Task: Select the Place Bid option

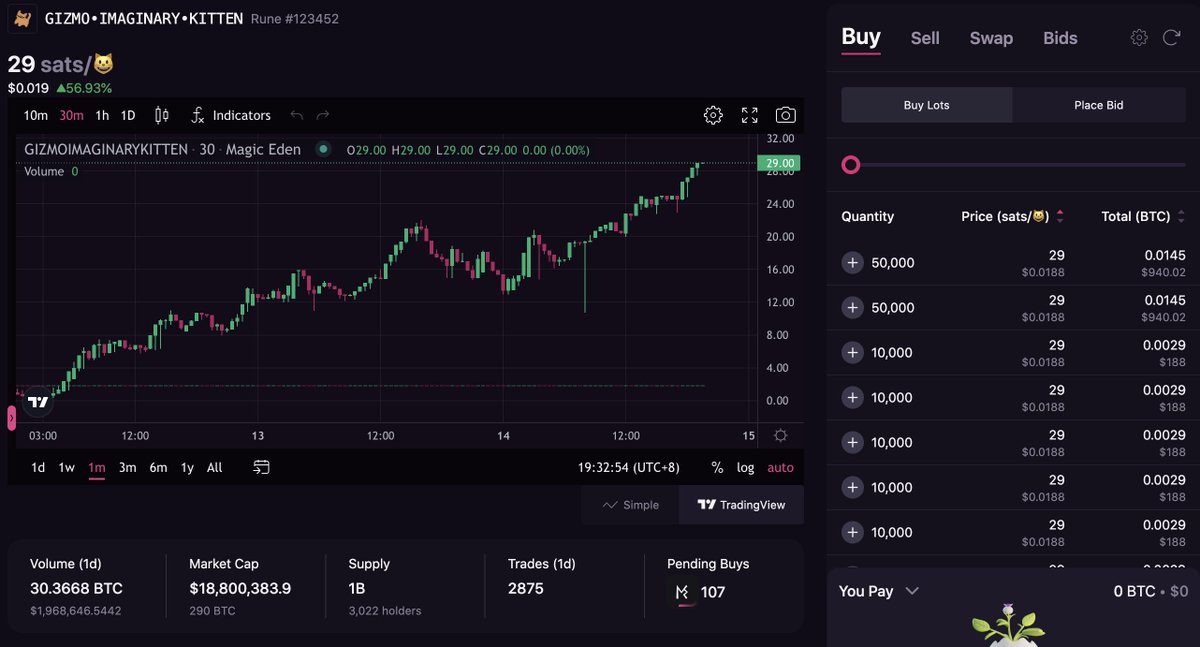Action: [1099, 105]
